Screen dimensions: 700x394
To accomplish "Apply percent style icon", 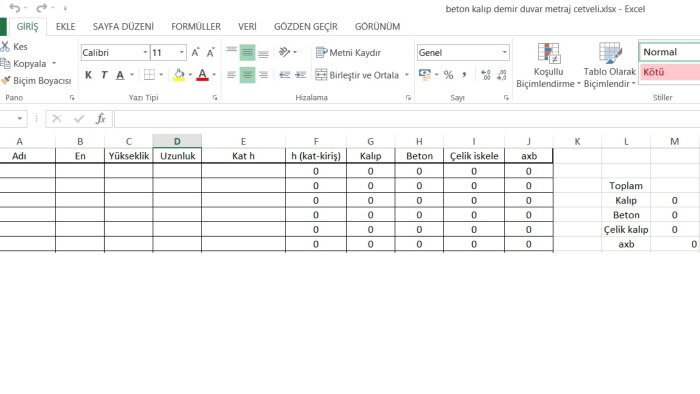I will [448, 75].
